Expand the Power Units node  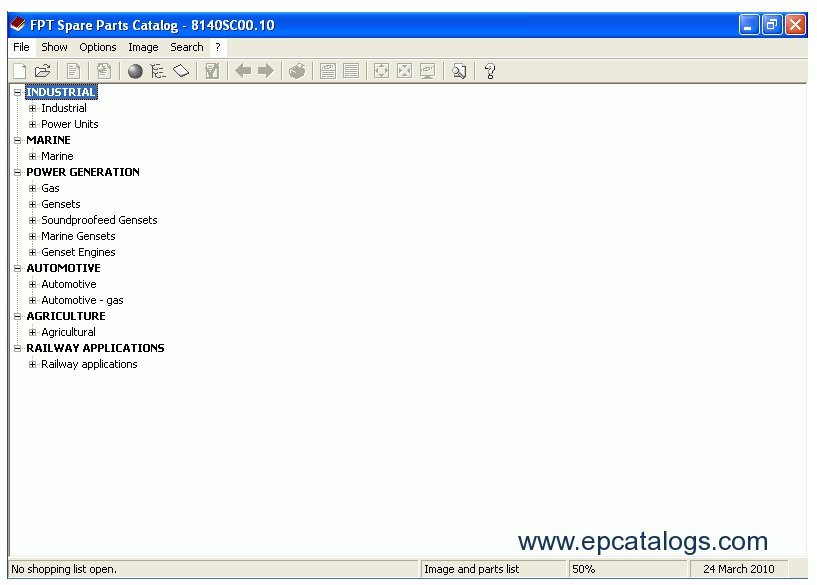click(x=32, y=125)
